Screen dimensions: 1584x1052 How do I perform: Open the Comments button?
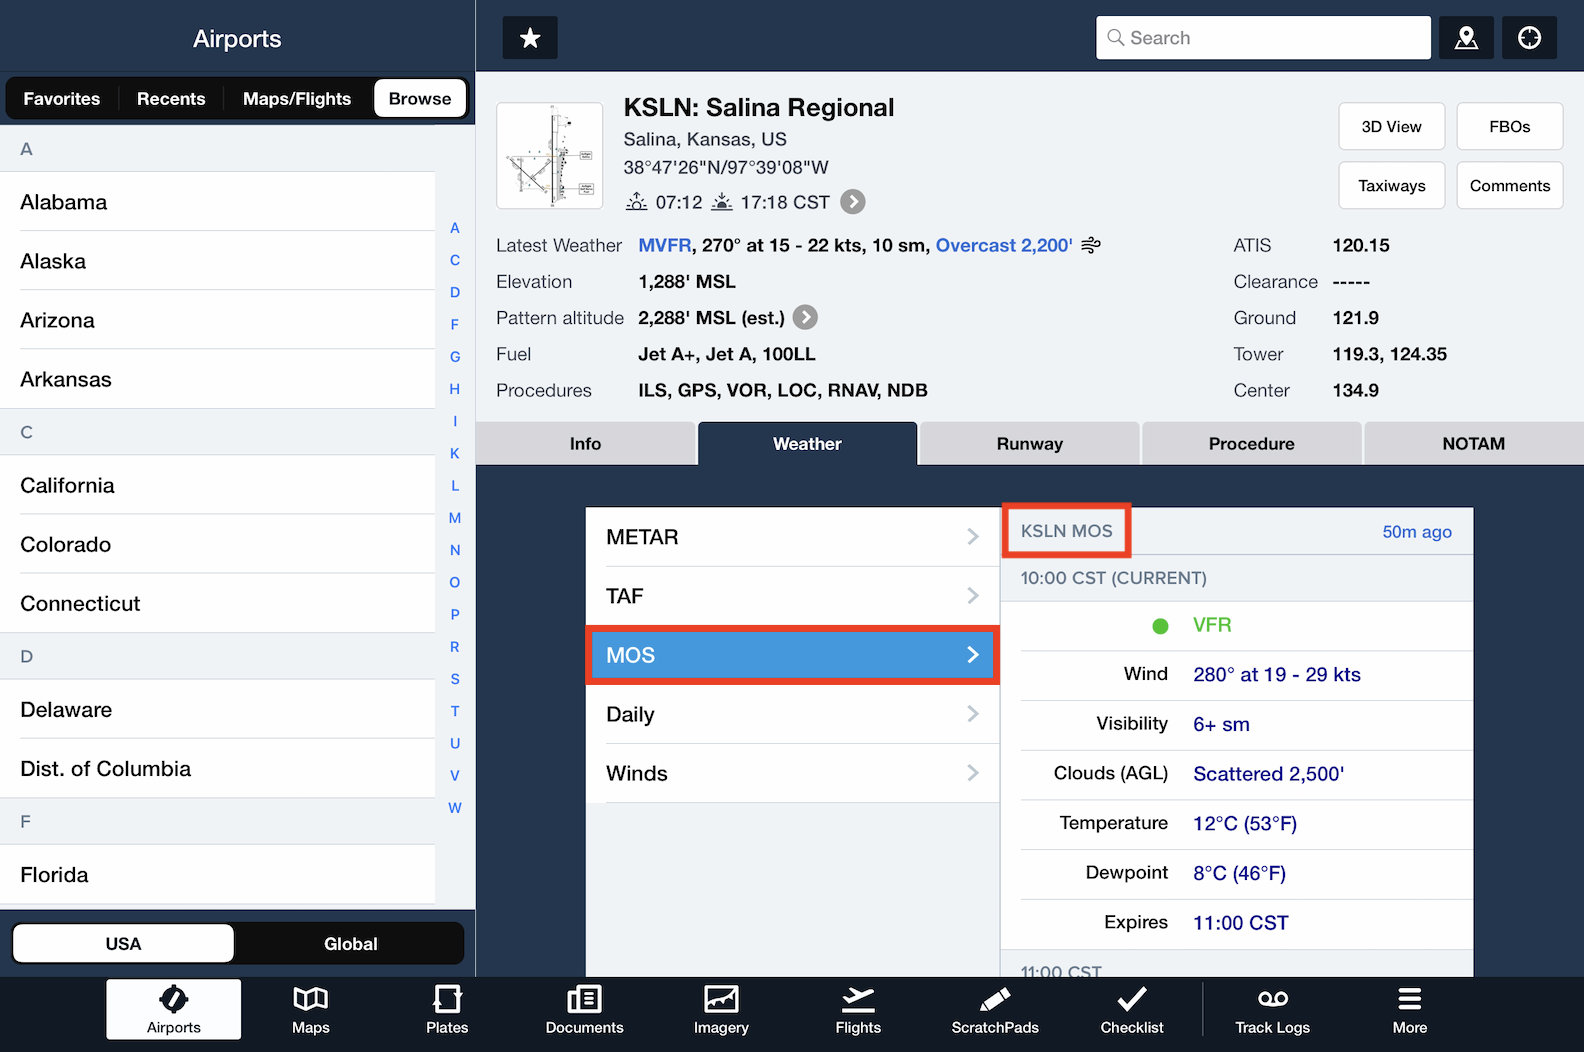pos(1510,185)
